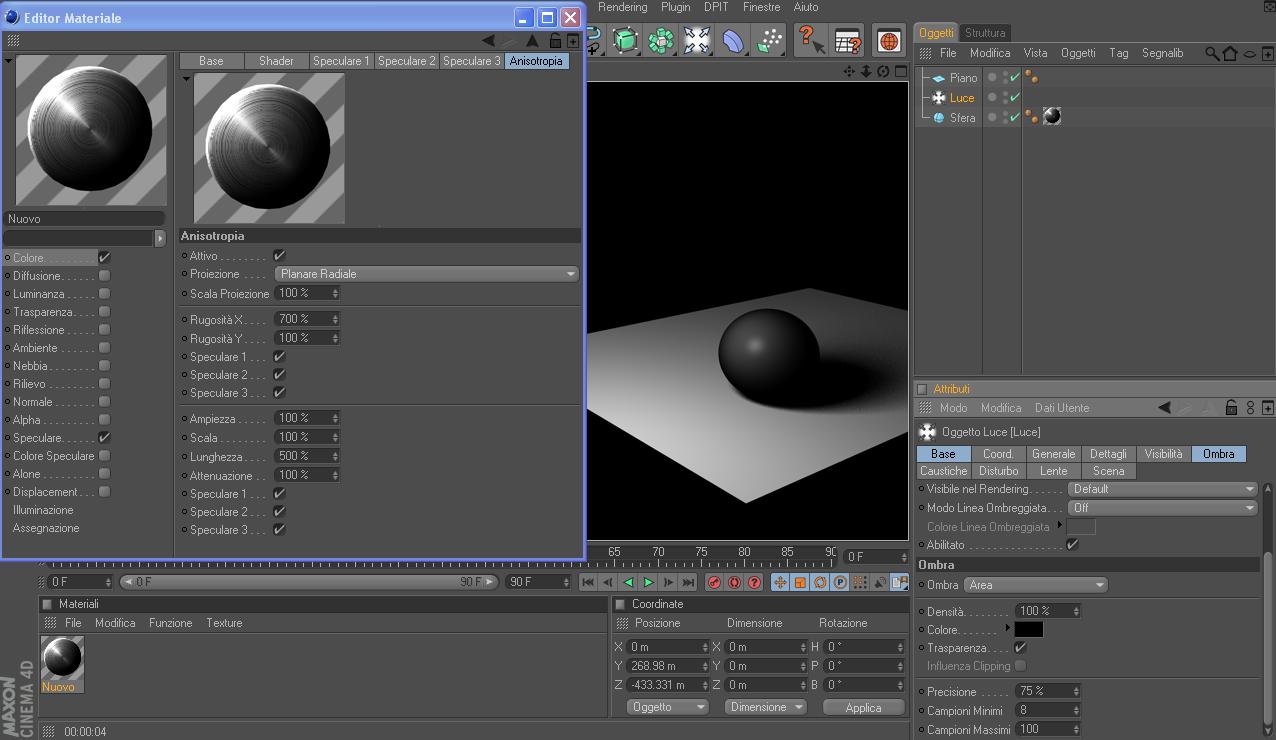Disable the Abilitato checkbox in light attributes

tap(1072, 545)
